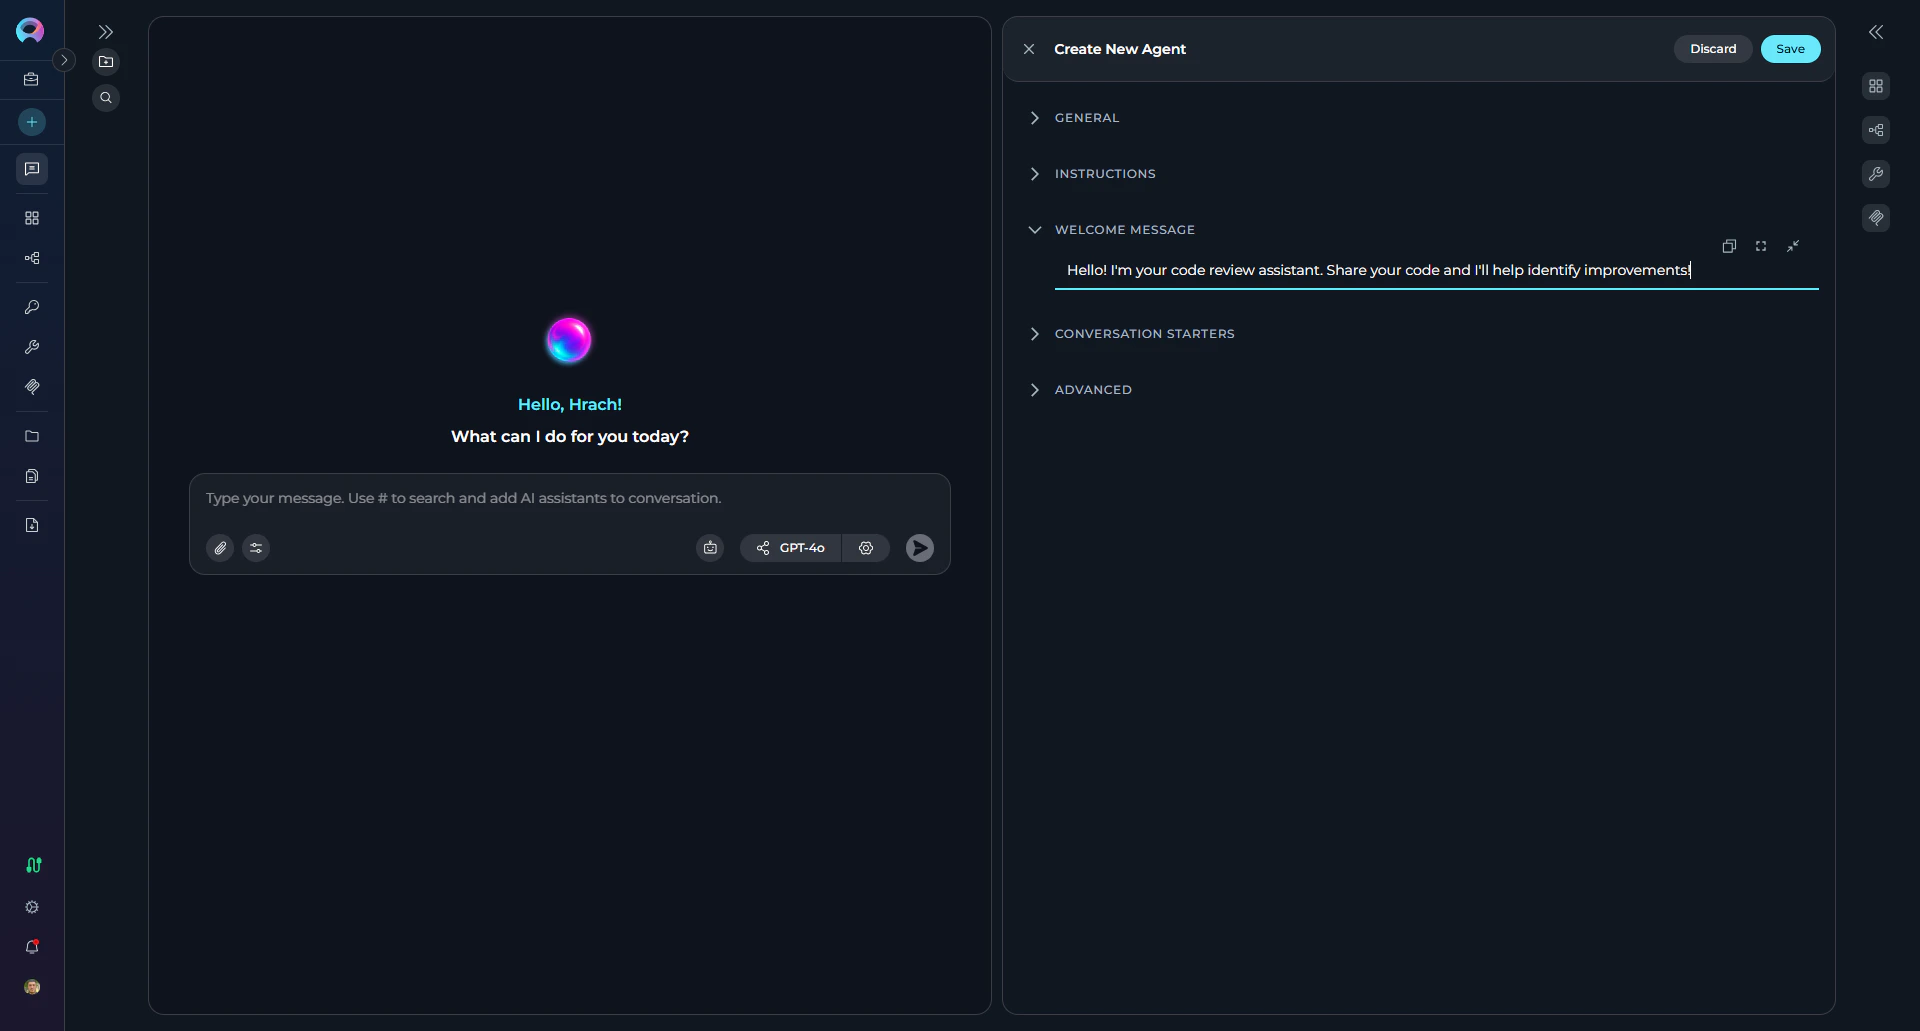Viewport: 1920px width, 1031px height.
Task: Open message settings gear next to GPT-4o
Action: 866,548
